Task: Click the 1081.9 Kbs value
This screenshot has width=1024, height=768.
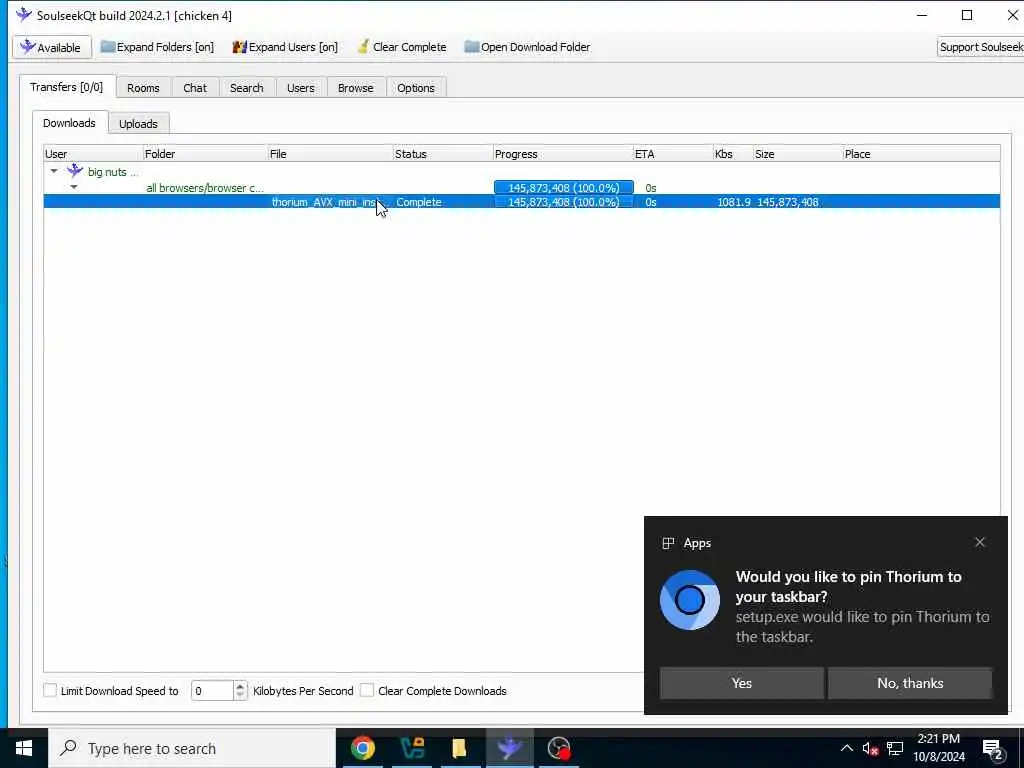Action: 733,202
